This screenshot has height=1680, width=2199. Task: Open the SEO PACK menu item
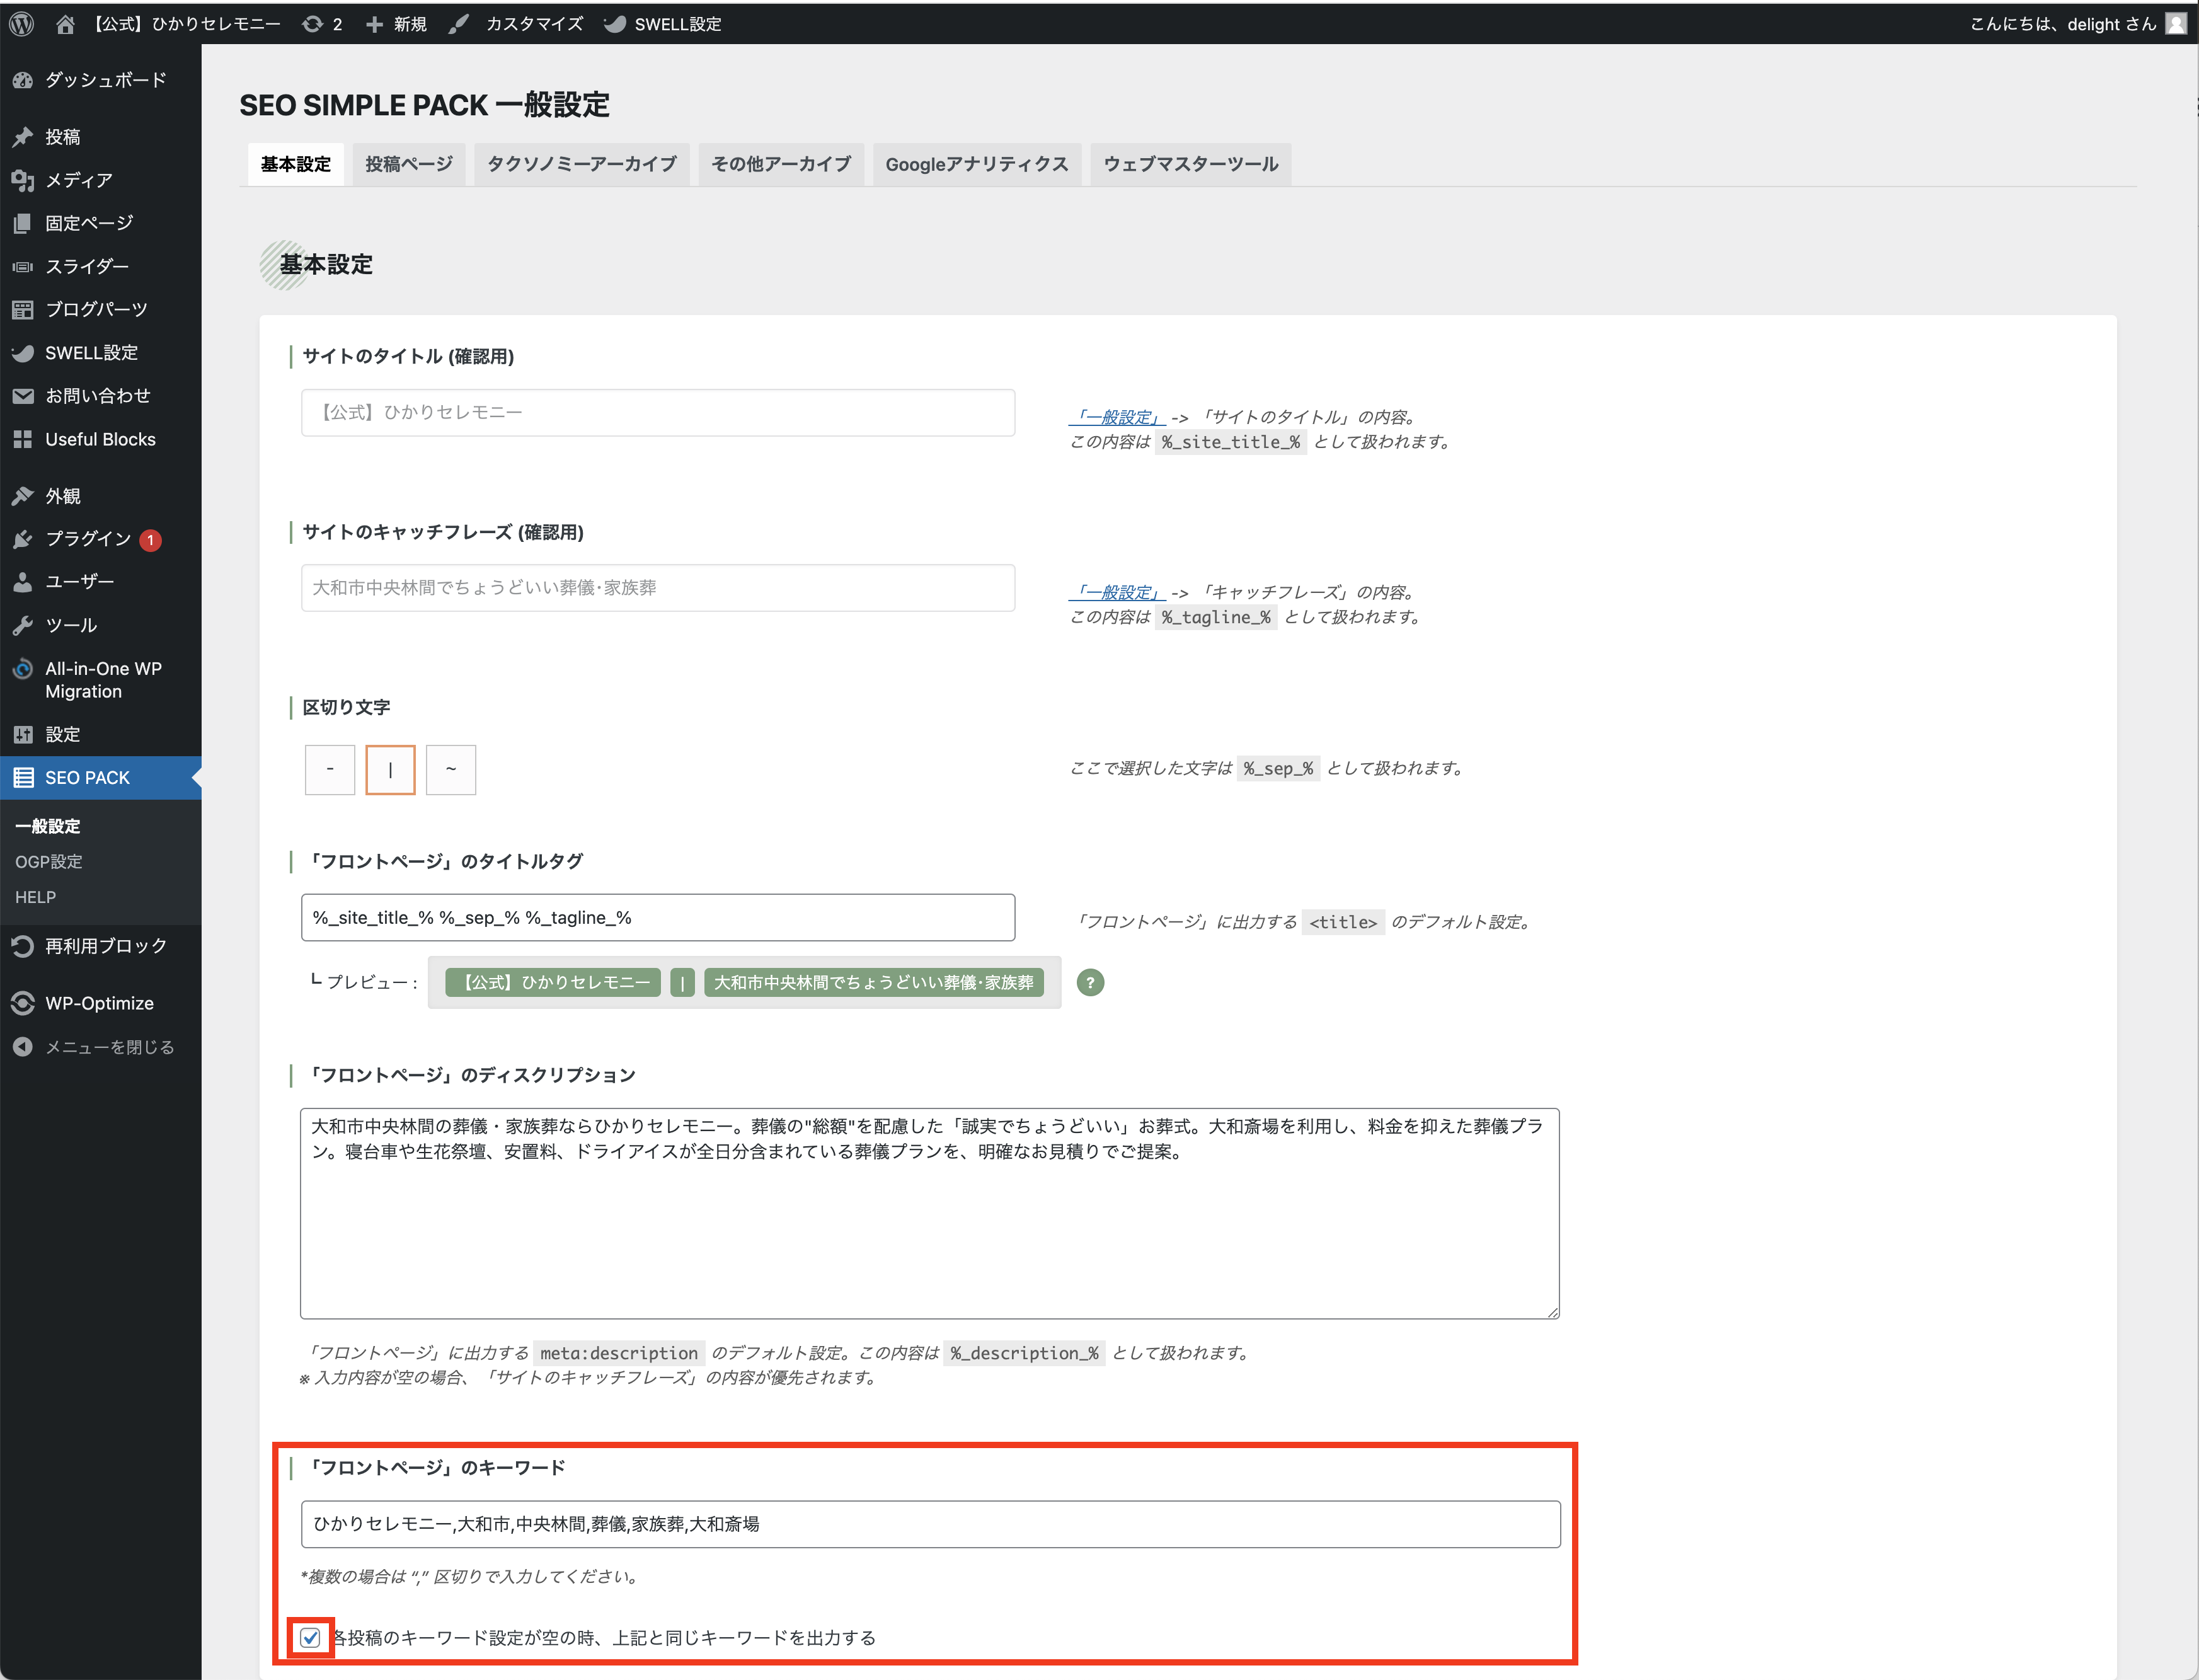(100, 778)
